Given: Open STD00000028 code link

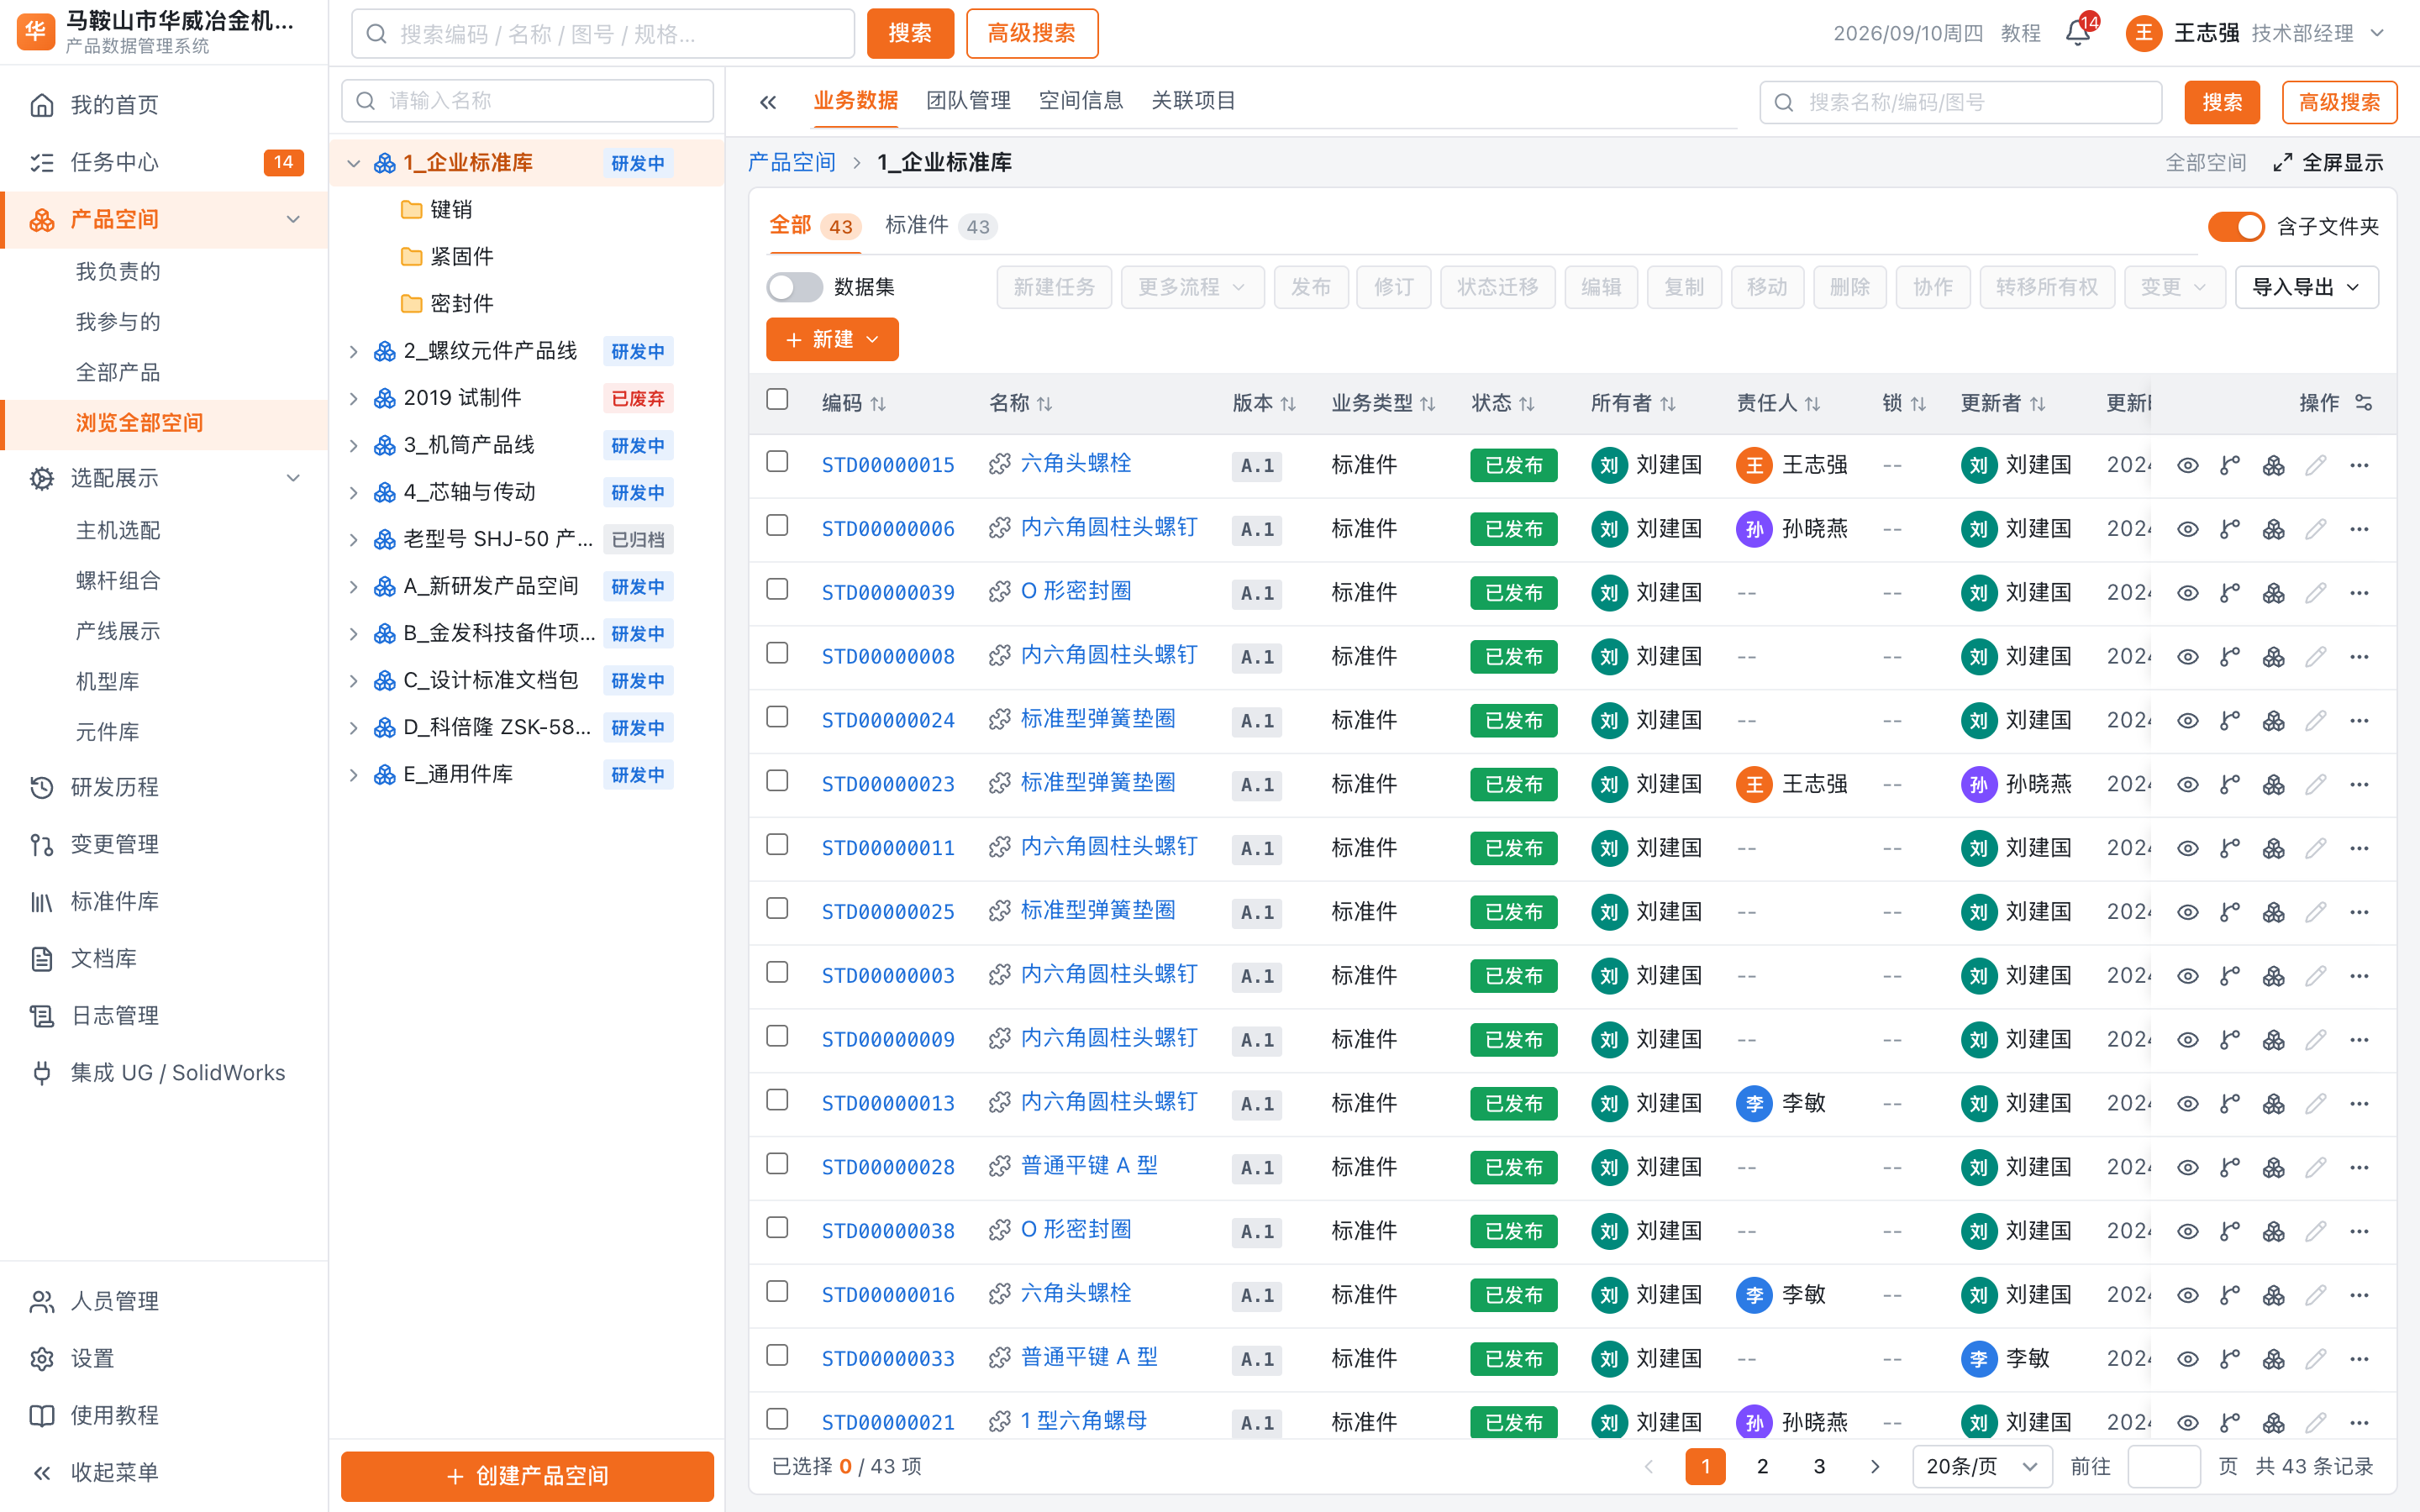Looking at the screenshot, I should tap(888, 1167).
